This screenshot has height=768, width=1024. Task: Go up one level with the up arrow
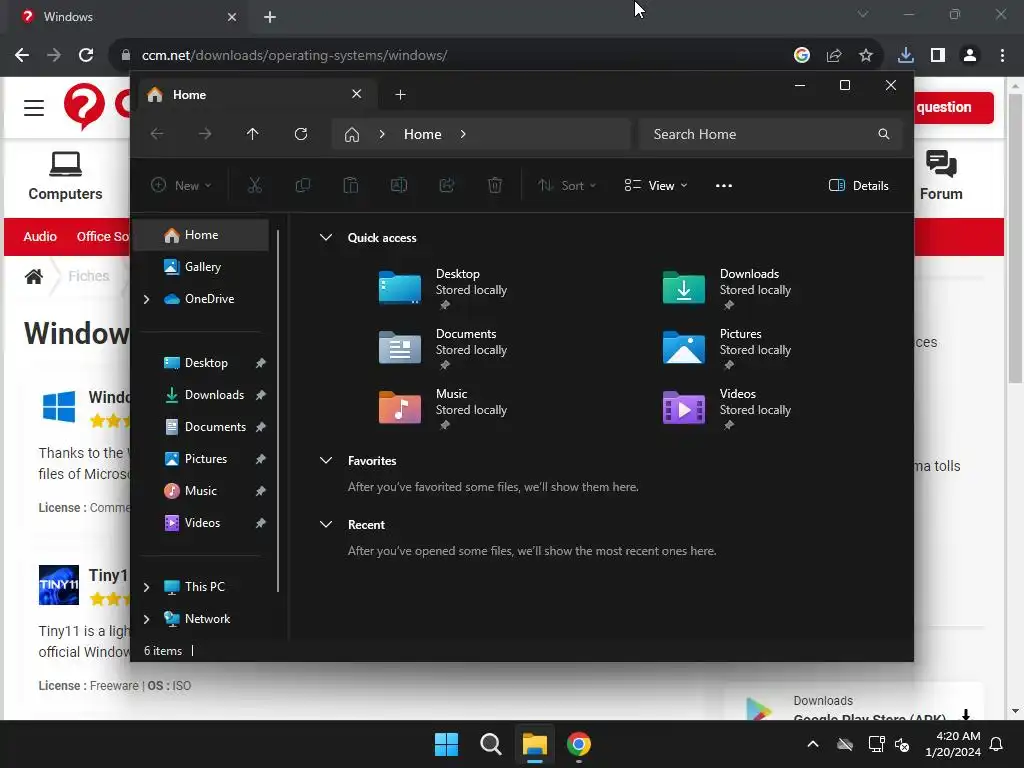click(253, 134)
